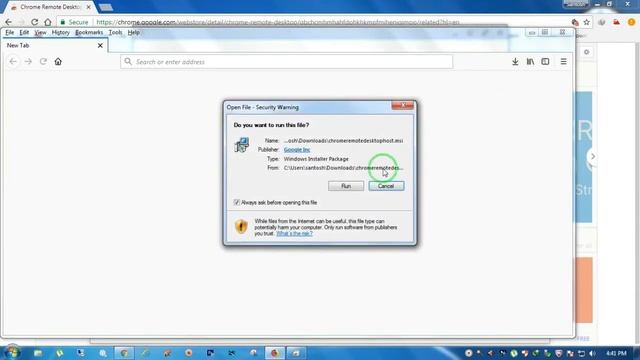
Task: Toggle the Firefox sidebars icon
Action: point(545,62)
